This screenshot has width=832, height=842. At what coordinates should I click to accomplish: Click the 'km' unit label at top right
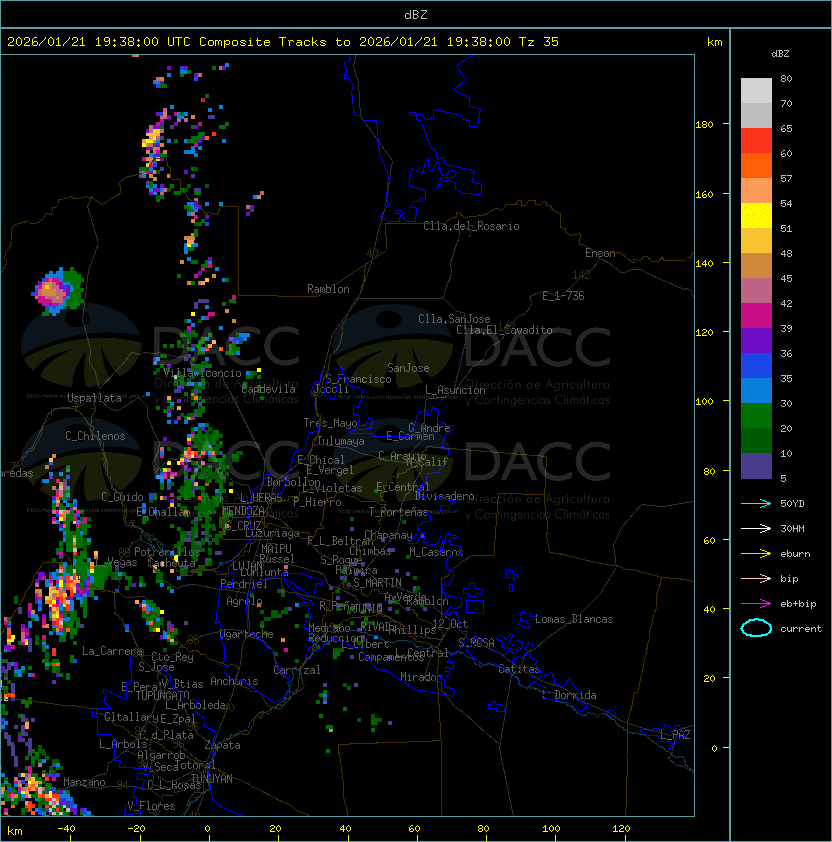(714, 42)
